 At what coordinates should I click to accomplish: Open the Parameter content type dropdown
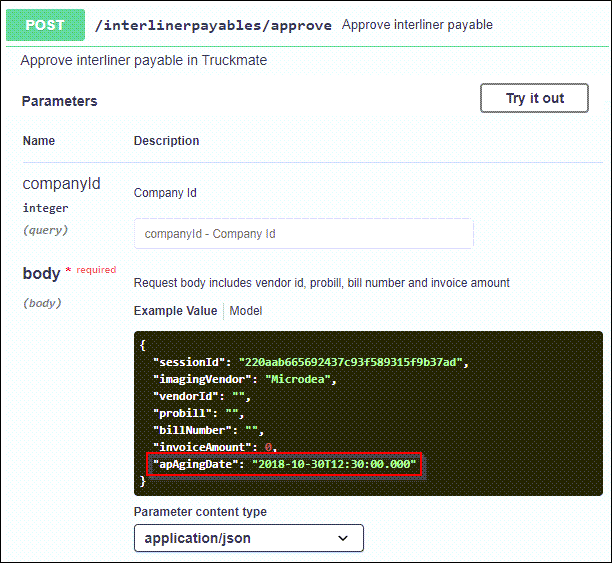click(x=248, y=538)
